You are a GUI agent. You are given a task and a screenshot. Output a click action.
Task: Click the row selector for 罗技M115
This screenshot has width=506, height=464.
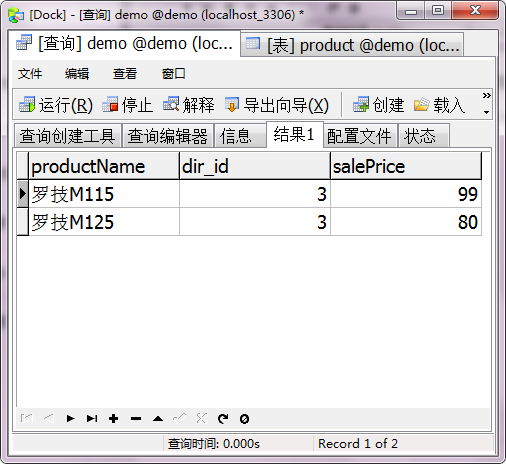tap(23, 194)
